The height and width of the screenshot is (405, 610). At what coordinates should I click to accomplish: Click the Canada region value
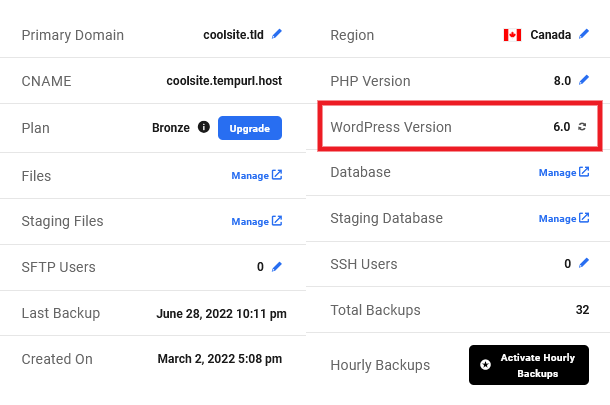pyautogui.click(x=550, y=35)
